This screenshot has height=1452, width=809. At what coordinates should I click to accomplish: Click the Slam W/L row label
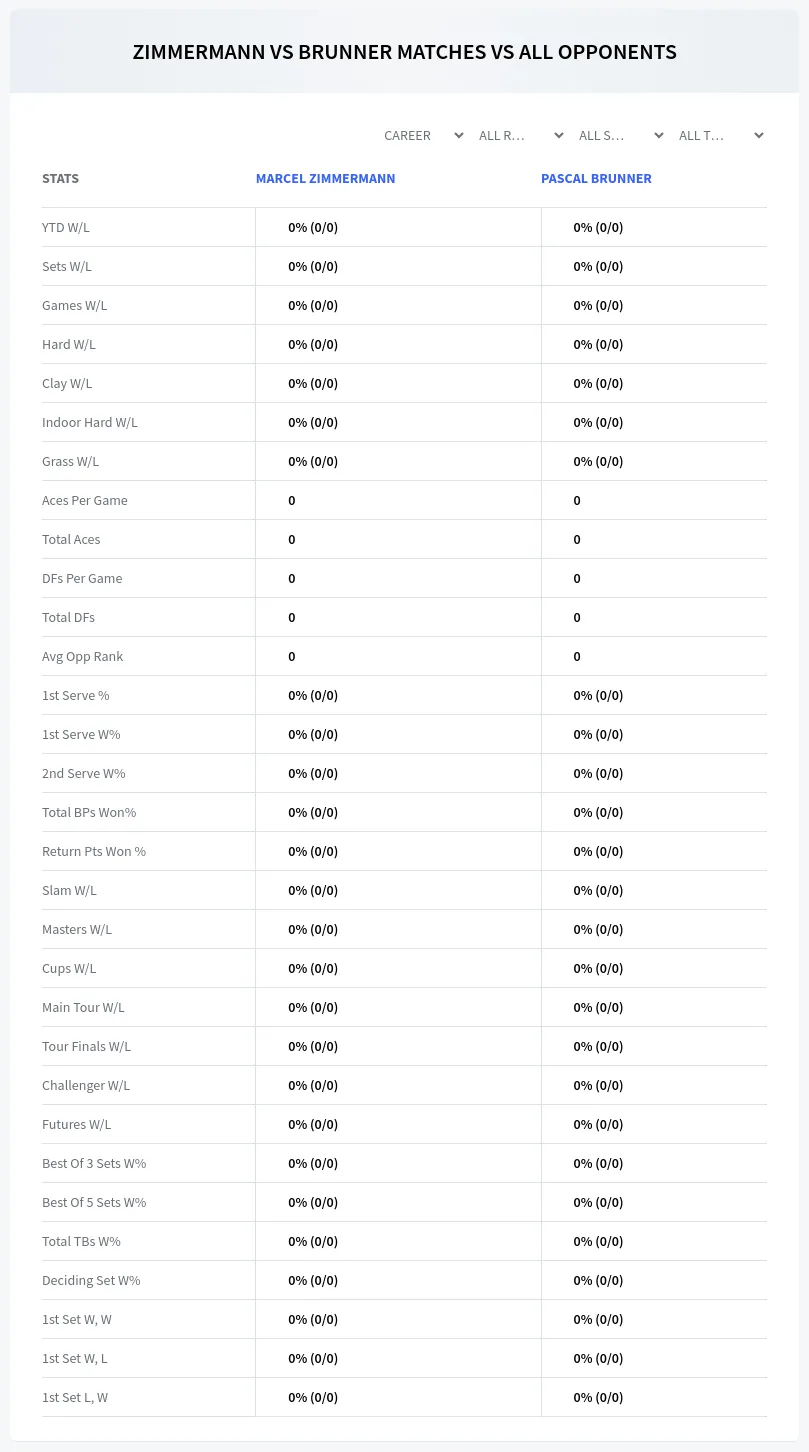tap(69, 890)
